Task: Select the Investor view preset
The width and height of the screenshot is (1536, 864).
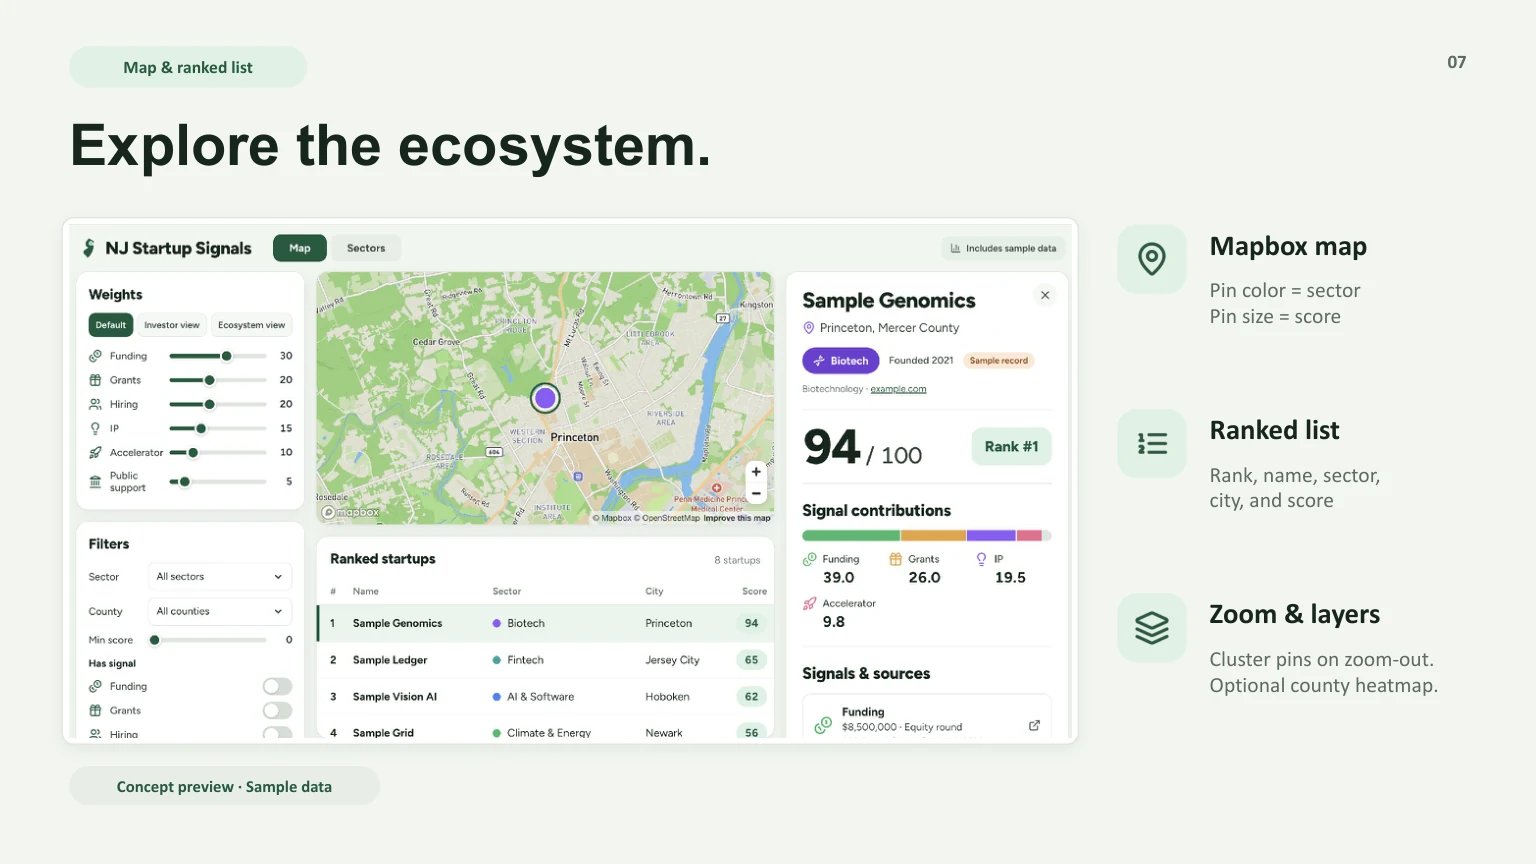Action: tap(172, 325)
